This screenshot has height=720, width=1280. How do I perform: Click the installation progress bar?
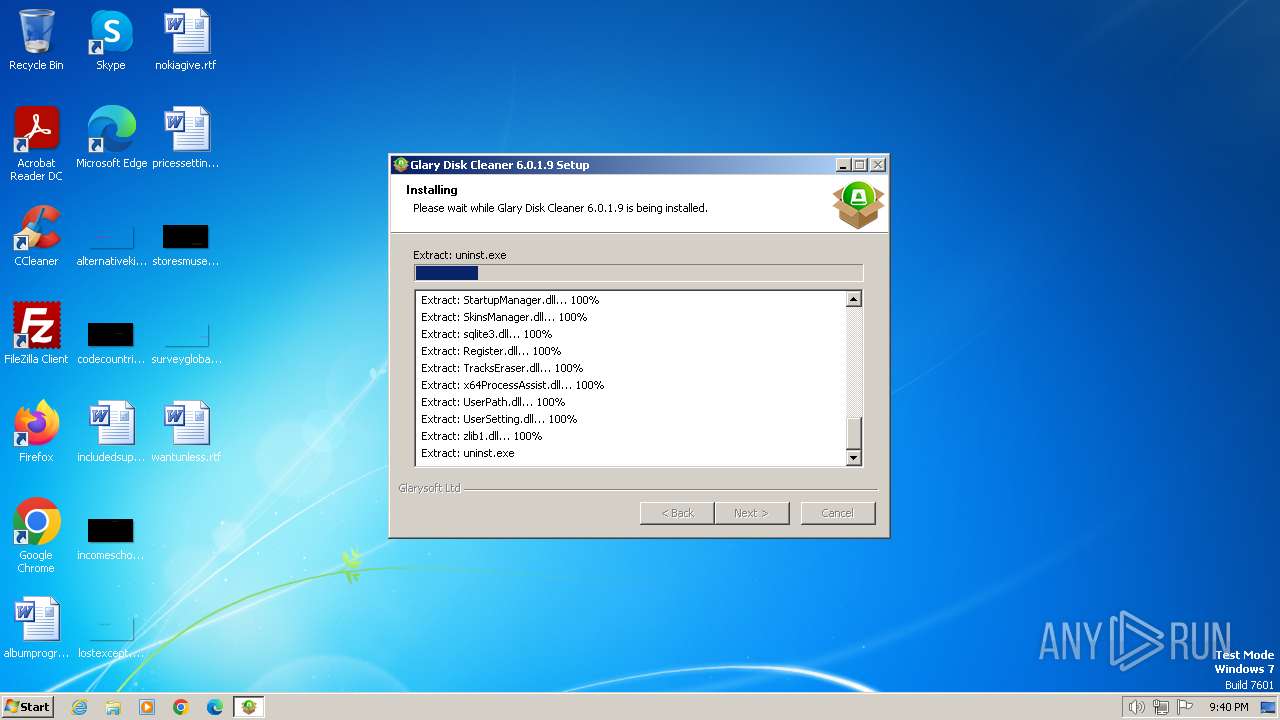click(638, 273)
